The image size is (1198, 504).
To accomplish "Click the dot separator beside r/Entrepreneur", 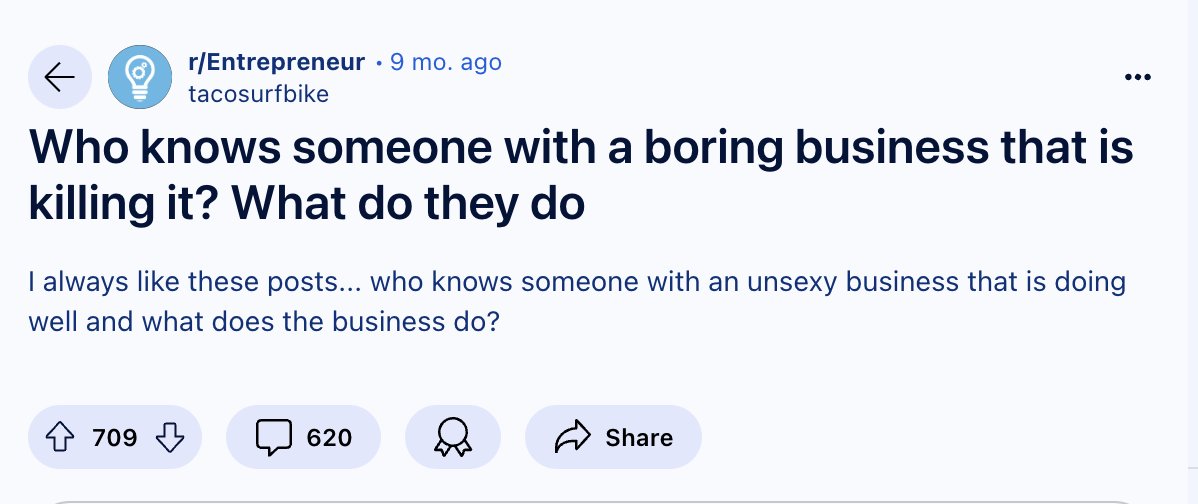I will [378, 64].
